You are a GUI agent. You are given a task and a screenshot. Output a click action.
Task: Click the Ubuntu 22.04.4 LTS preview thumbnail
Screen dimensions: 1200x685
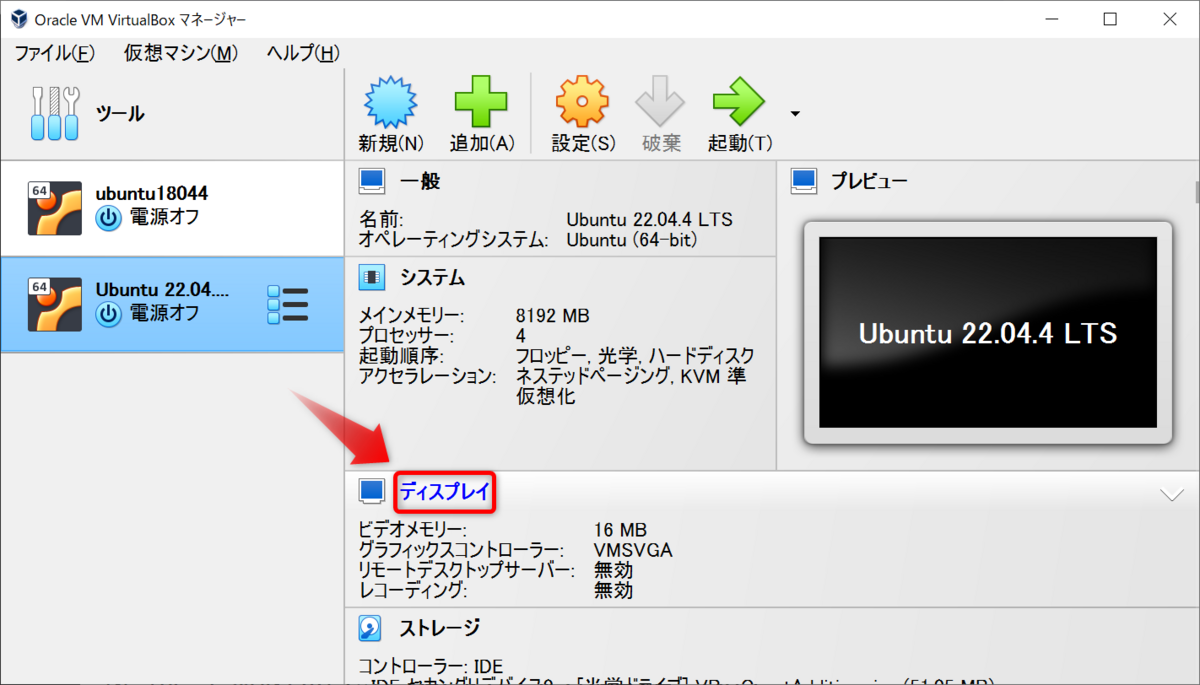click(988, 332)
